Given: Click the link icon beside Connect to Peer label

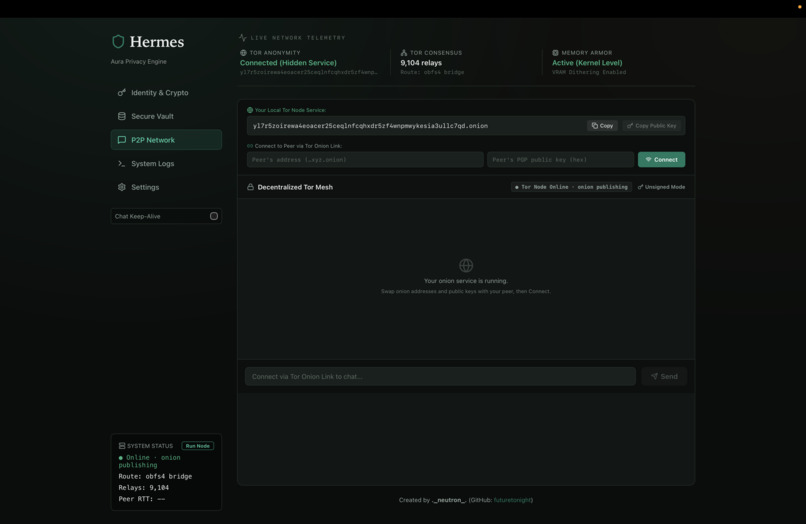Looking at the screenshot, I should (x=250, y=146).
